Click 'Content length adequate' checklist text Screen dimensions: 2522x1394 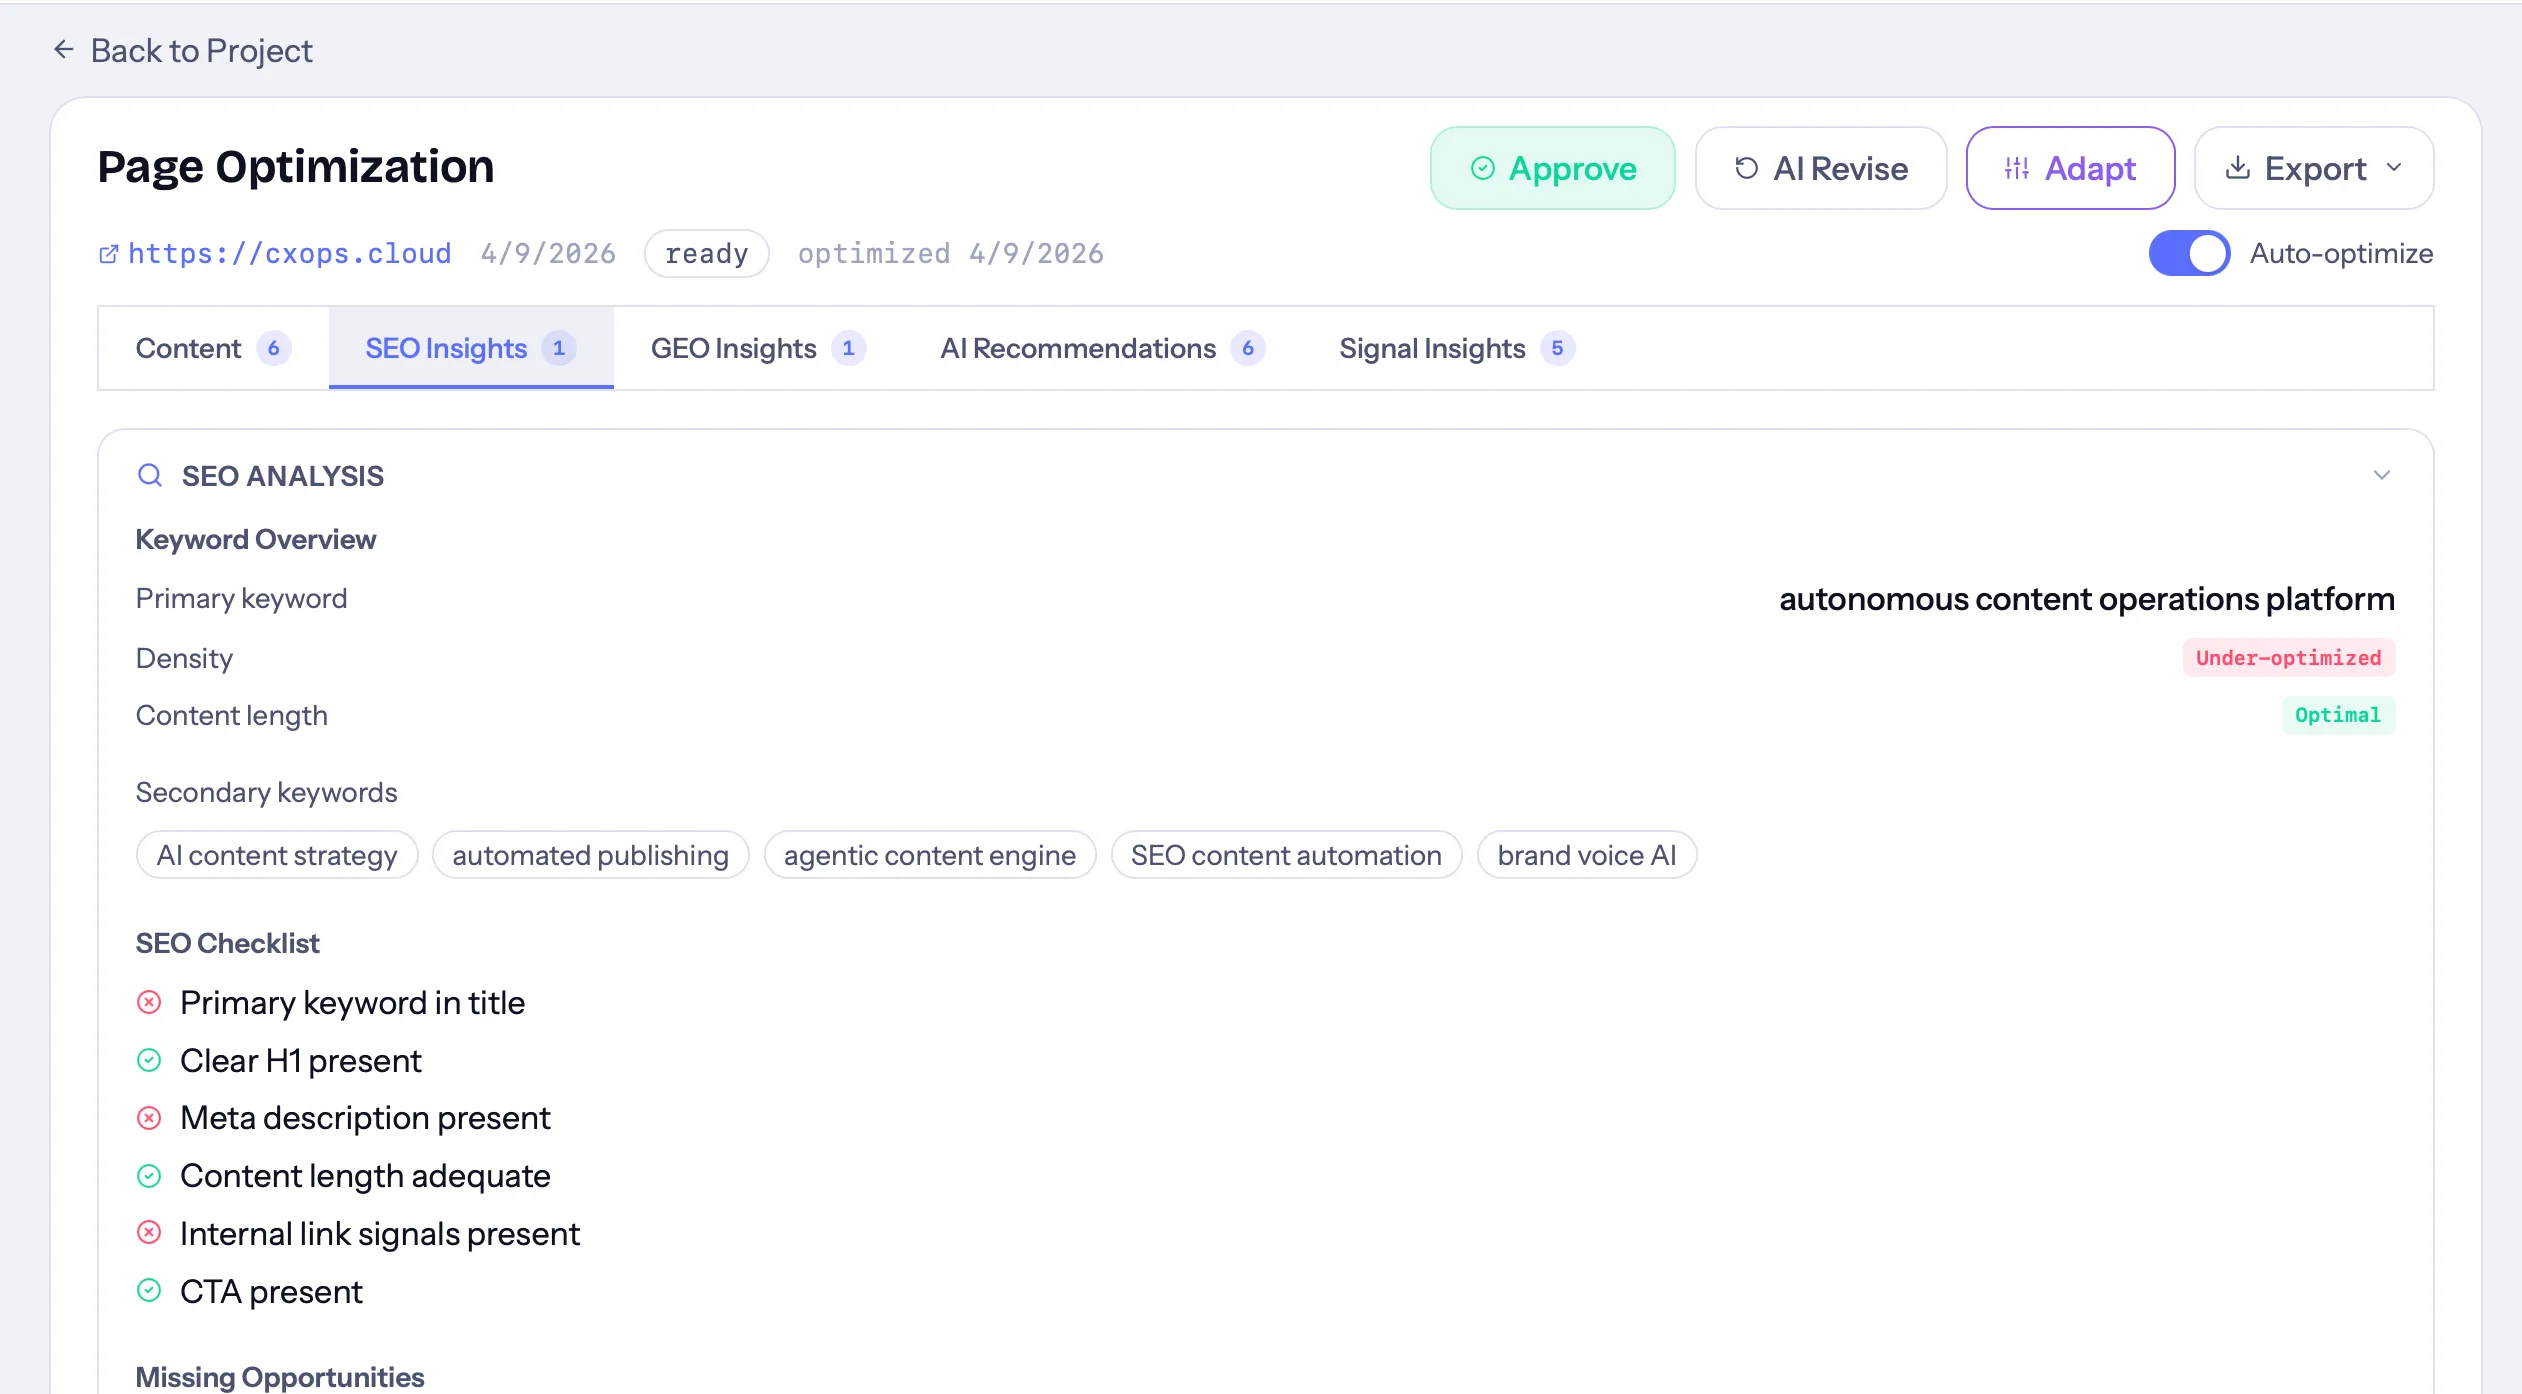pos(365,1176)
